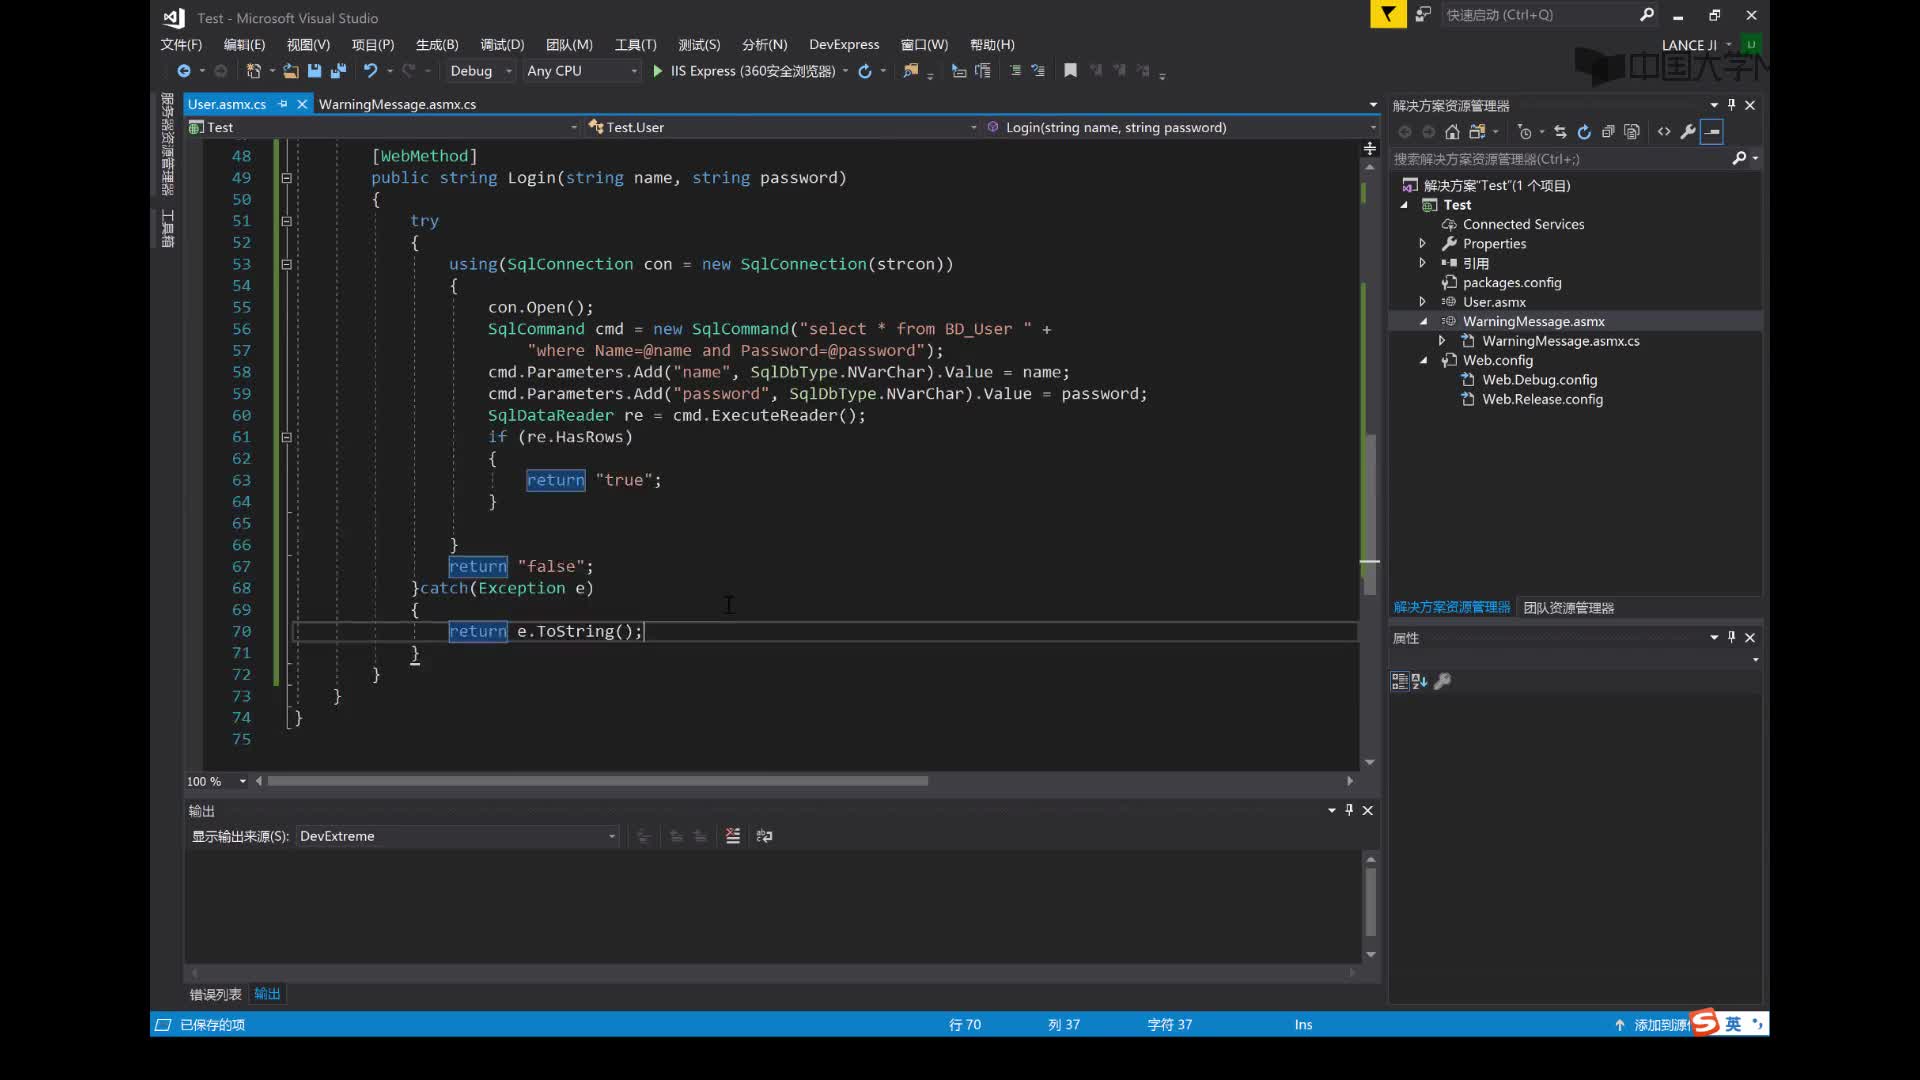Open the 文件(F) menu
1920x1080 pixels.
(x=181, y=44)
